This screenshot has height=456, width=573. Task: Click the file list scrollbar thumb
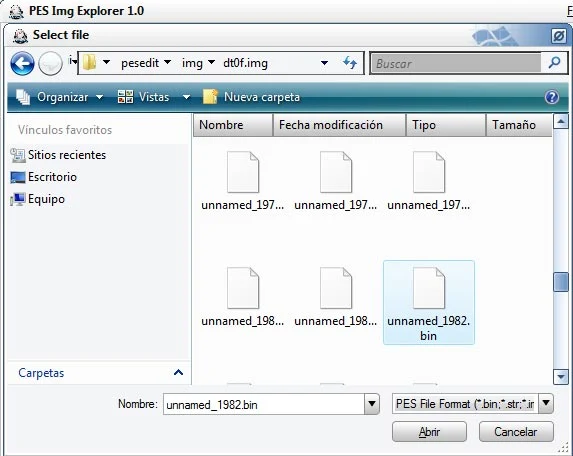tap(561, 282)
